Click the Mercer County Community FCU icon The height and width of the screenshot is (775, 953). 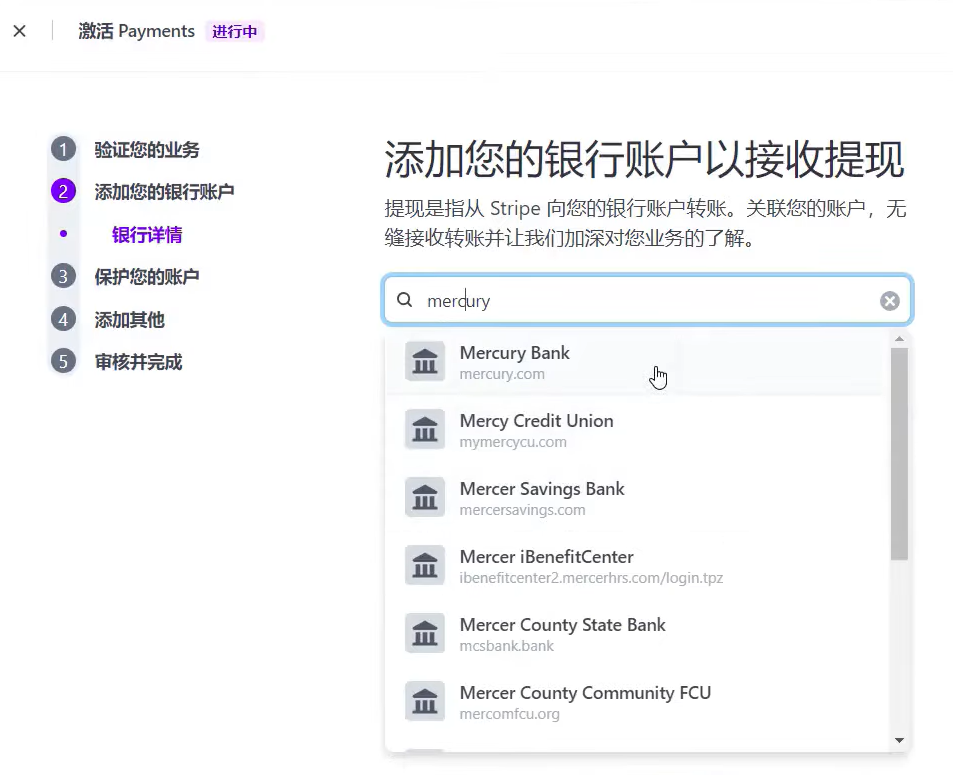click(425, 702)
